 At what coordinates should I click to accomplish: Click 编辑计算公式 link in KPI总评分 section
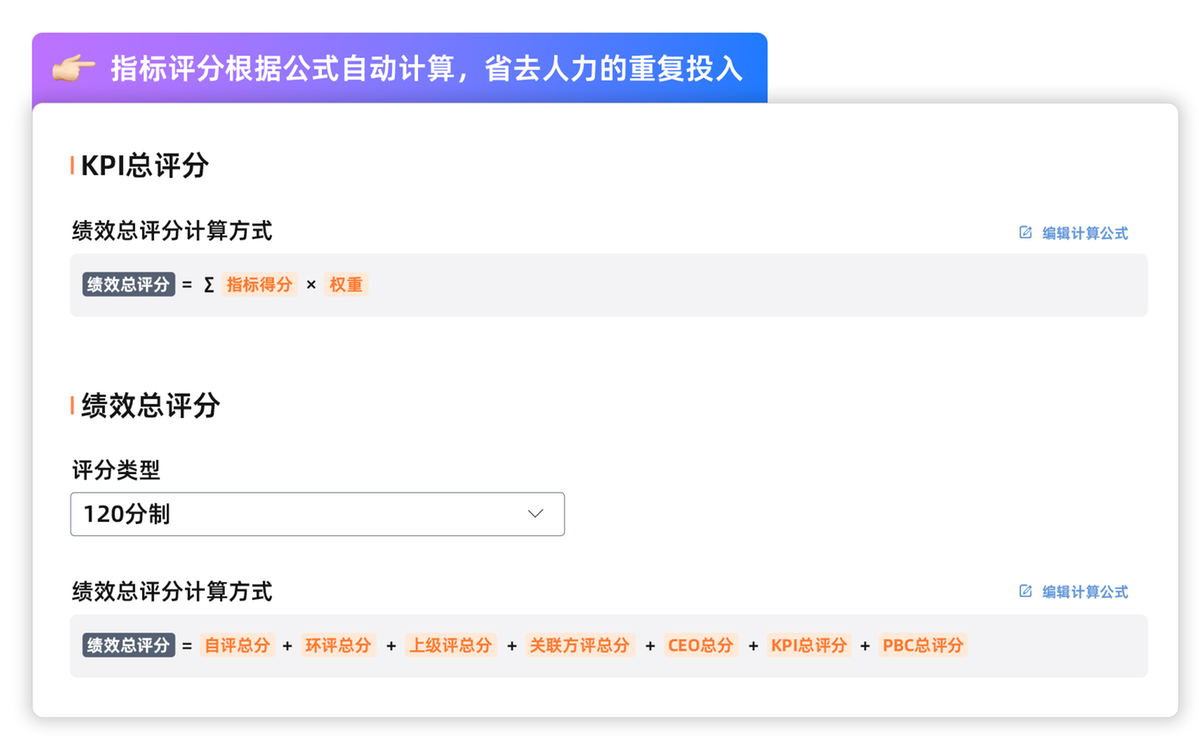click(x=1085, y=233)
